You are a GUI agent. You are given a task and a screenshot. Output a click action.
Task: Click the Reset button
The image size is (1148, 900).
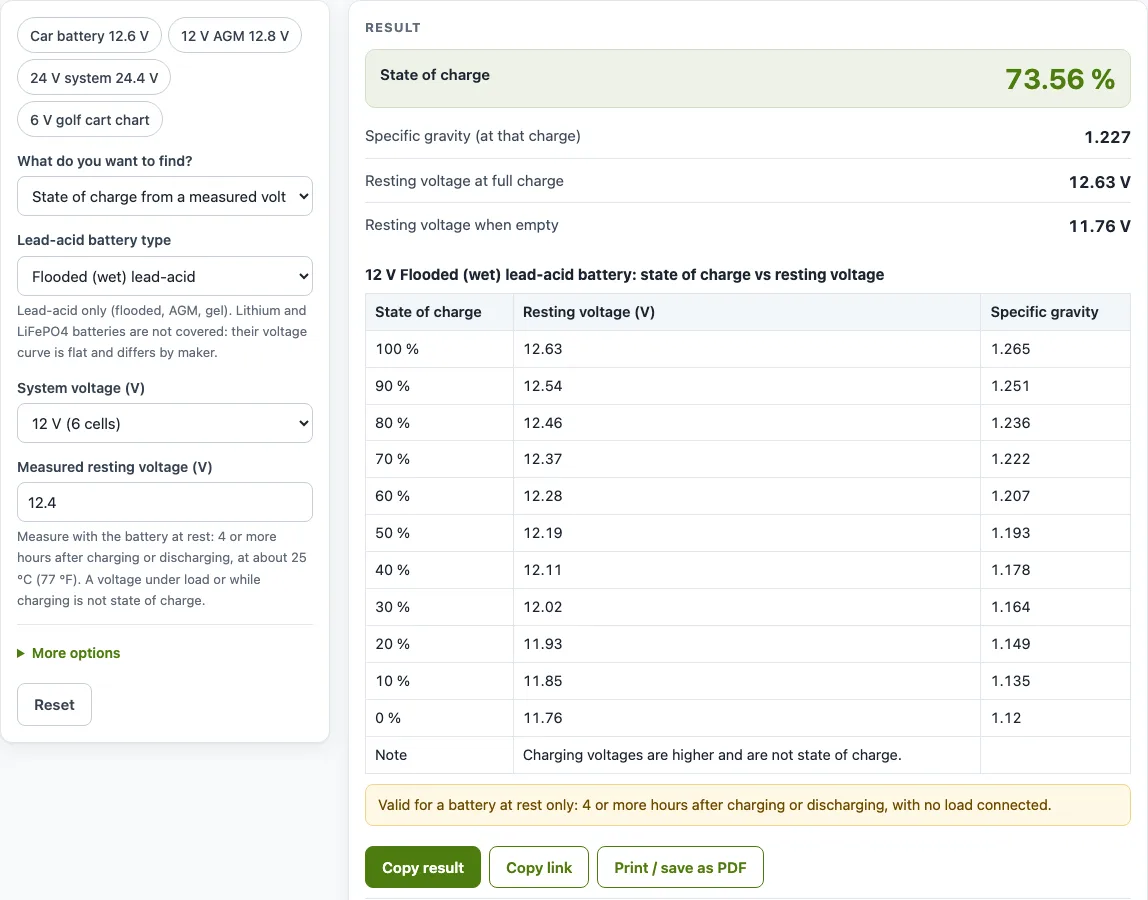pos(54,704)
